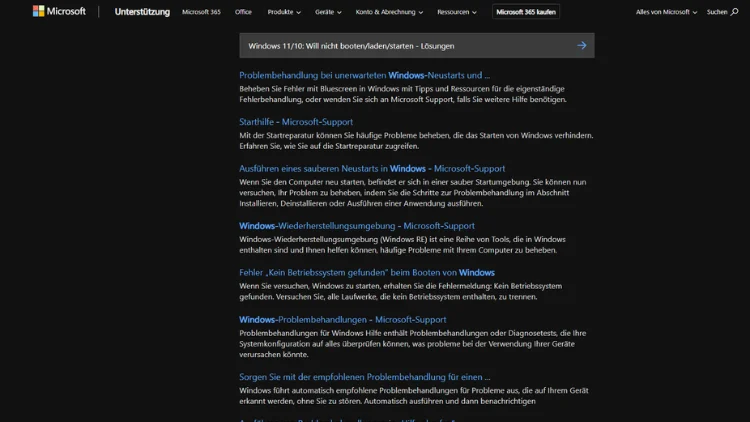Viewport: 750px width, 422px height.
Task: Open the Ressourcen dropdown menu
Action: click(457, 12)
